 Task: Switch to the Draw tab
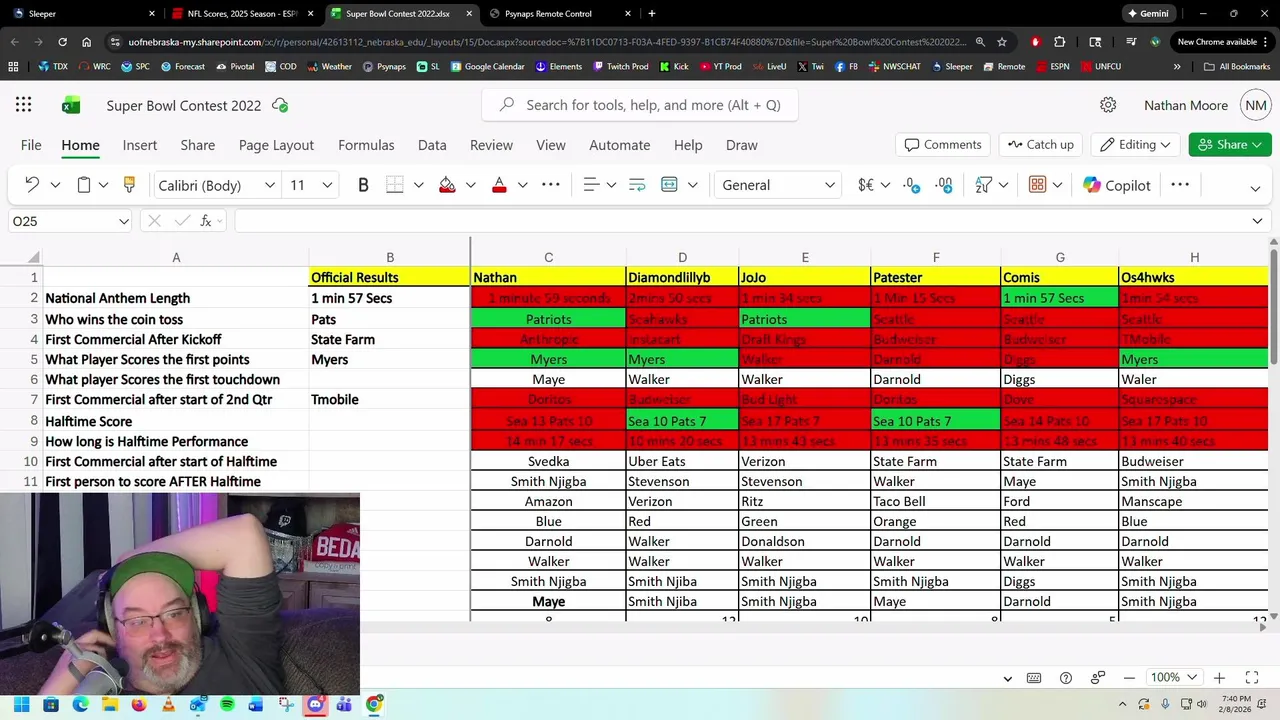pos(741,145)
